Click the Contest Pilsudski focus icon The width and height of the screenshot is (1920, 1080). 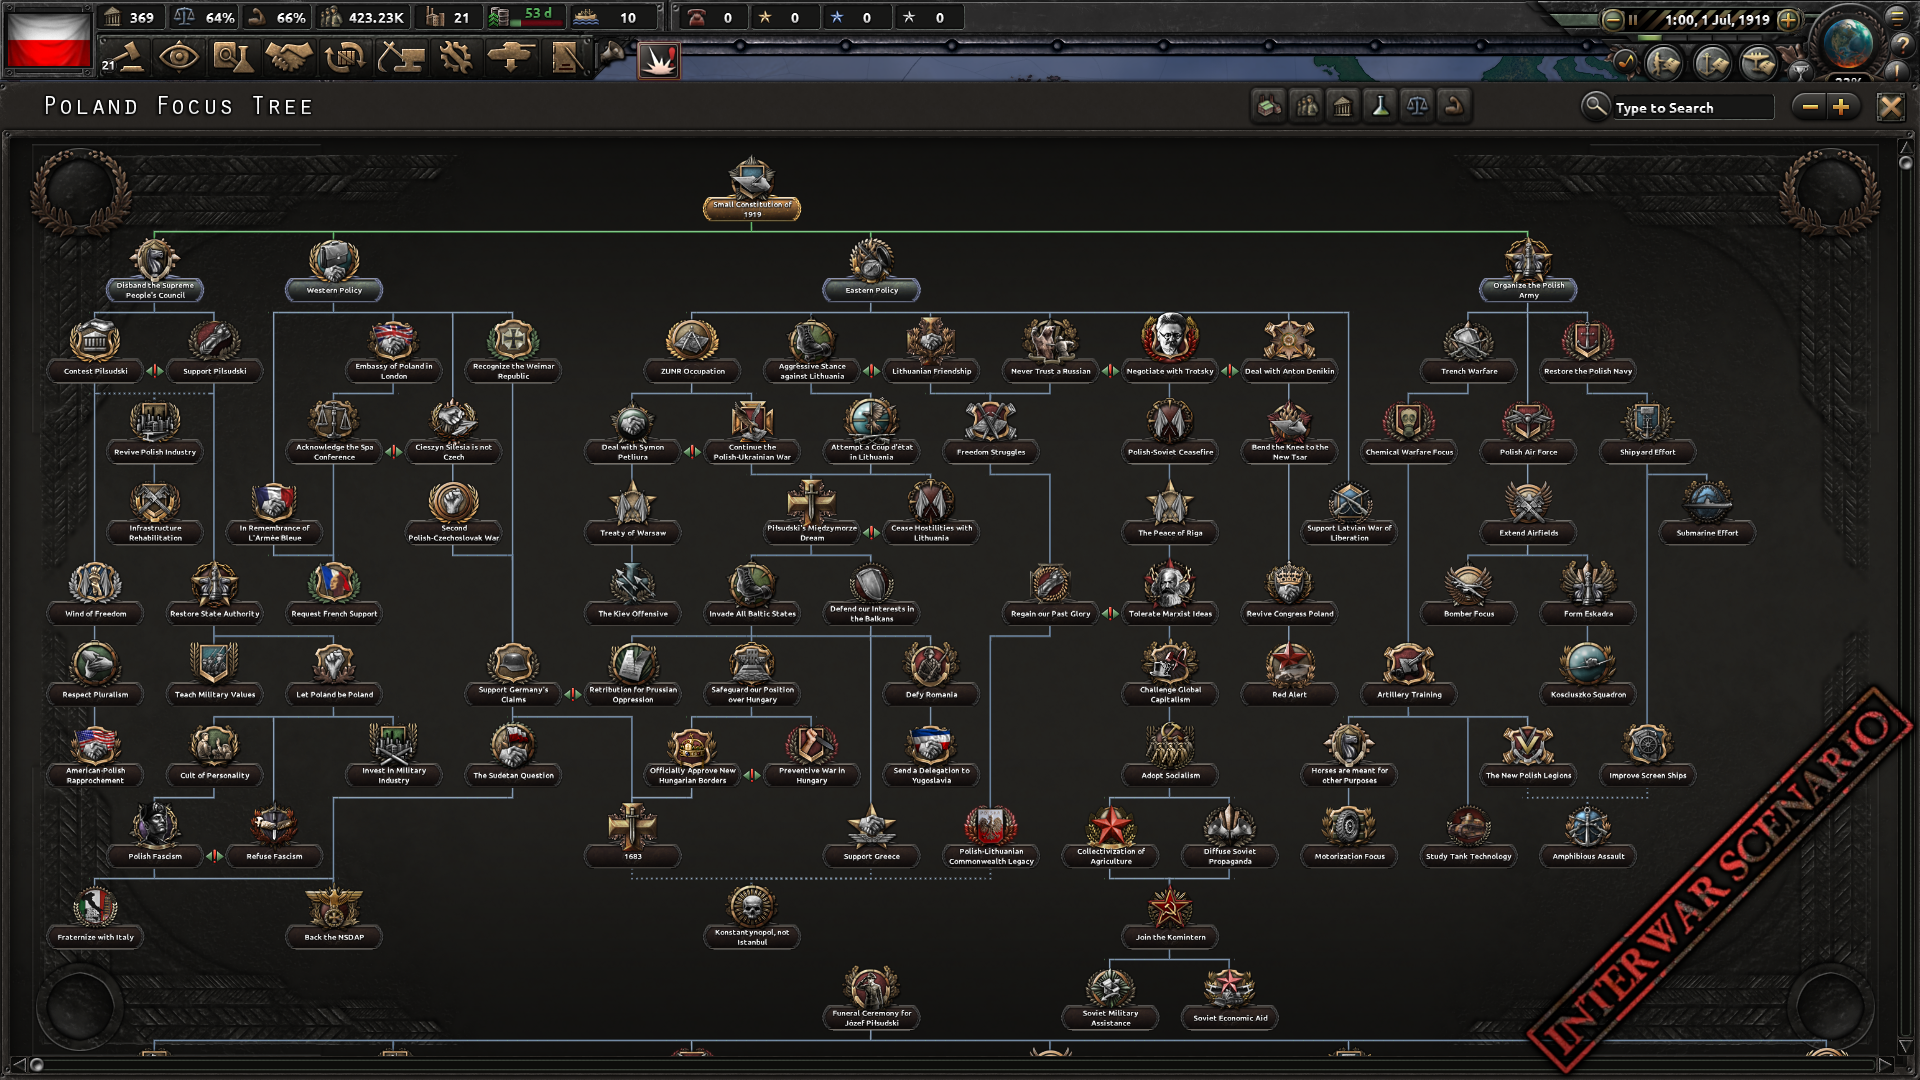pos(95,342)
